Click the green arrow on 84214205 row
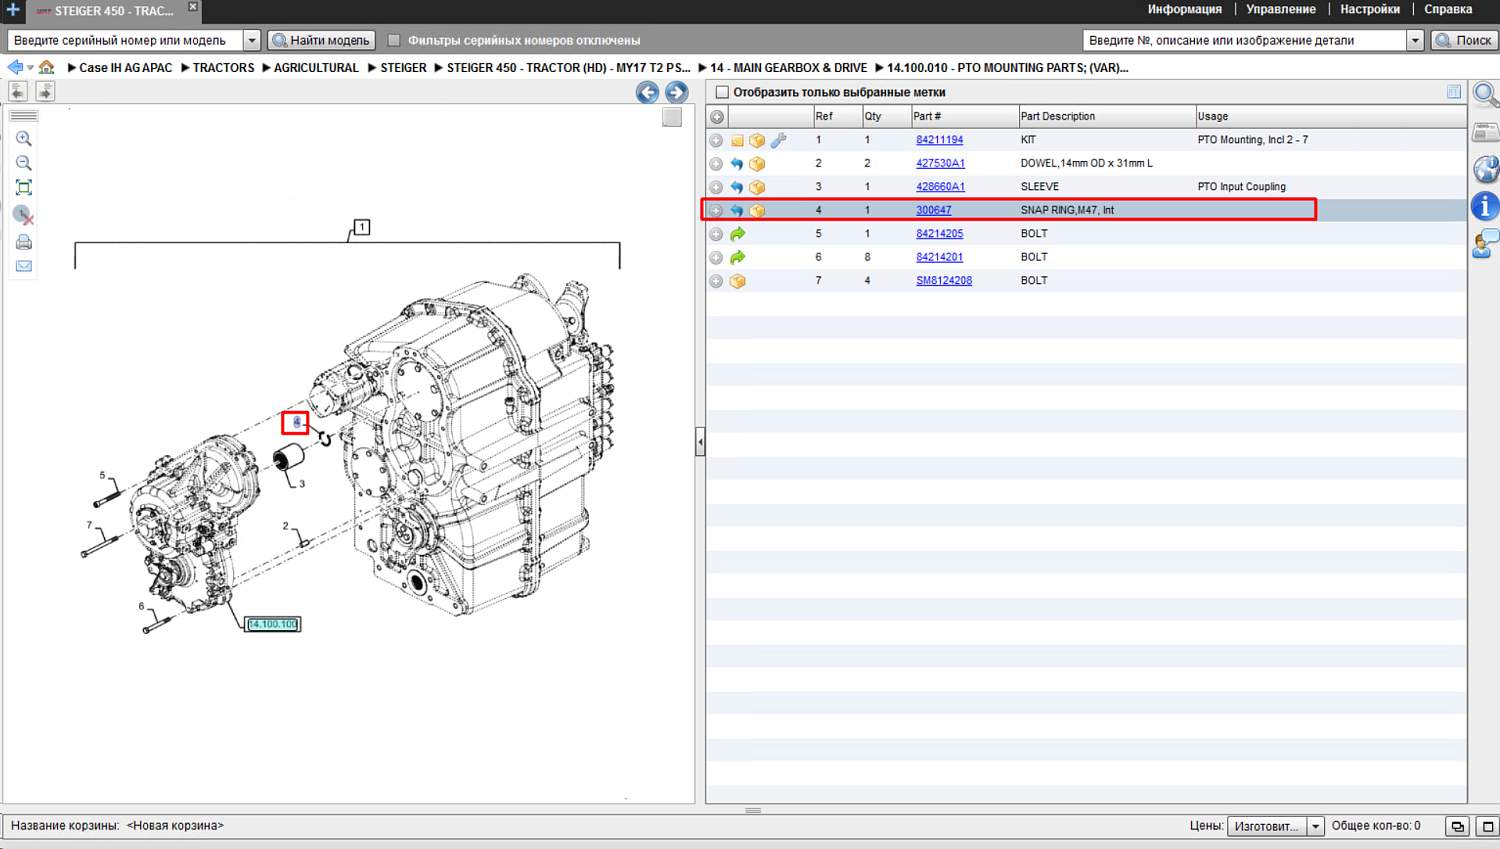Screen dimensions: 1500x849 (737, 234)
